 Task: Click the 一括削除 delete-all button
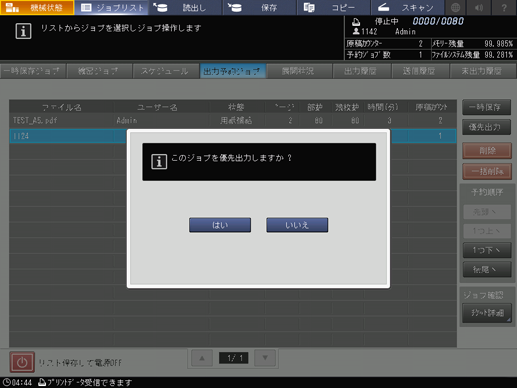pos(487,171)
